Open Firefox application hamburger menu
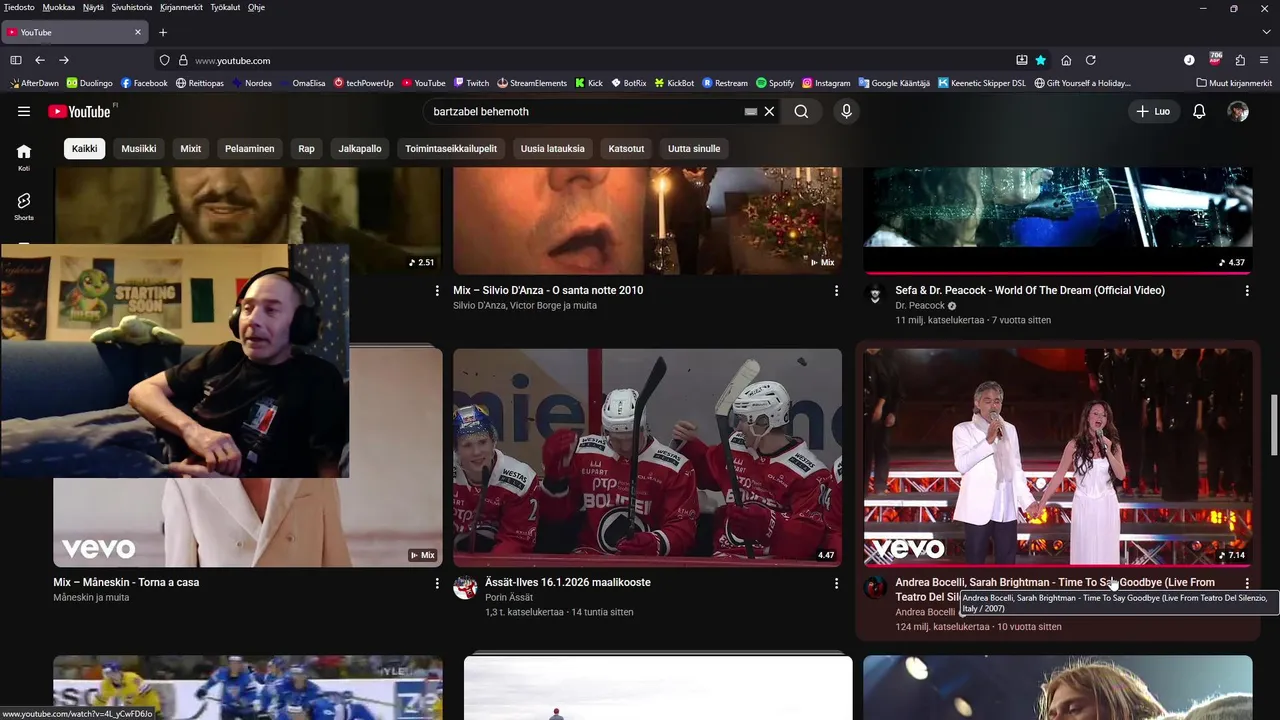Screen dimensions: 1280x720 pyautogui.click(x=1265, y=60)
